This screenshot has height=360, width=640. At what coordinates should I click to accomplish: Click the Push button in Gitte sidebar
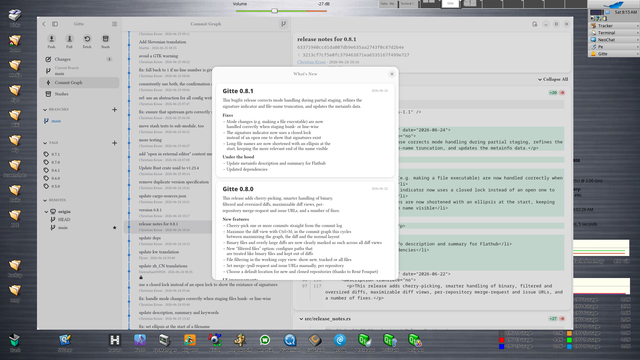(x=51, y=41)
